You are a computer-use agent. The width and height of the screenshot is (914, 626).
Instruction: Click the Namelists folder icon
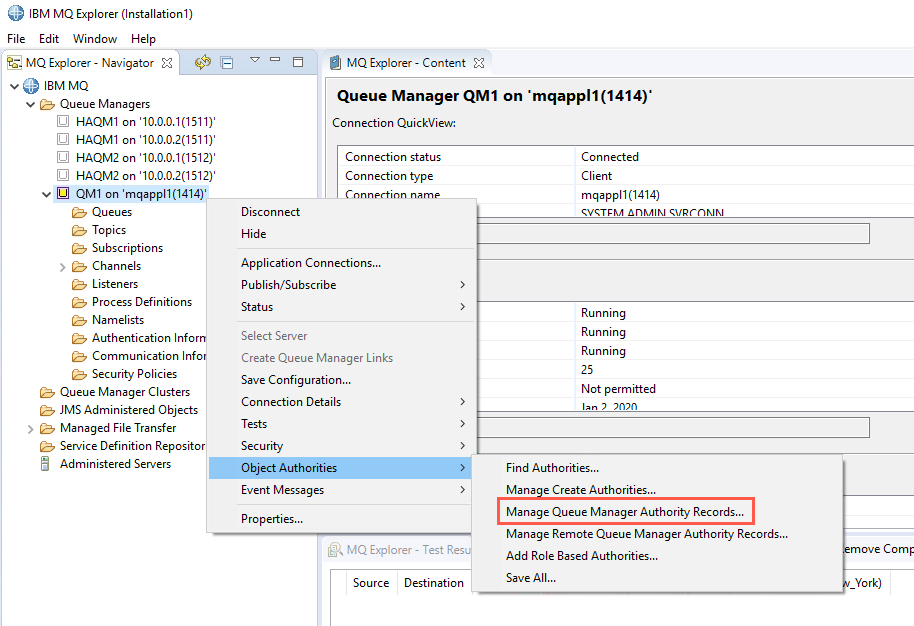point(79,321)
